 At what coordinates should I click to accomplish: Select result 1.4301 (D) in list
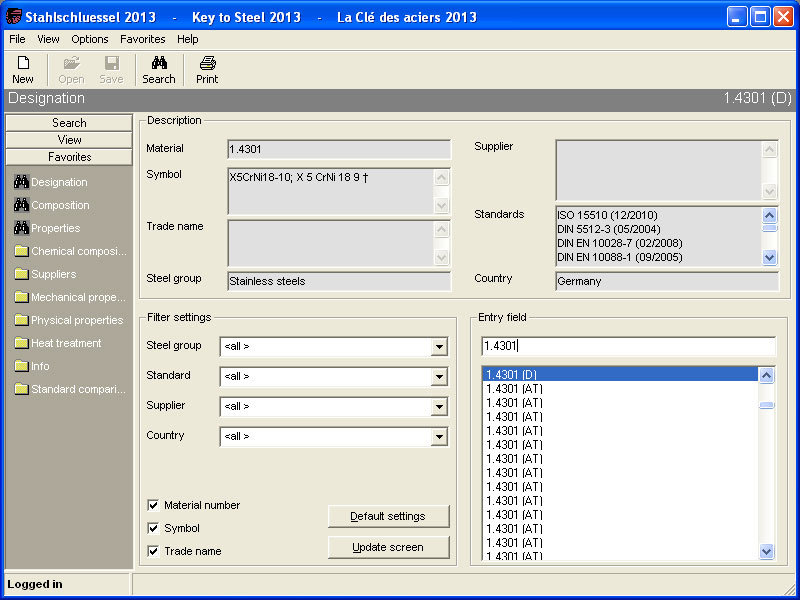click(620, 374)
